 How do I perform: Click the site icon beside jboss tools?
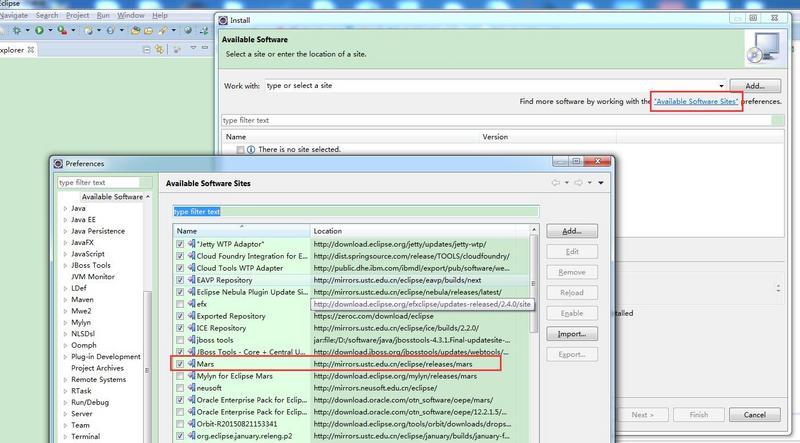pyautogui.click(x=191, y=339)
